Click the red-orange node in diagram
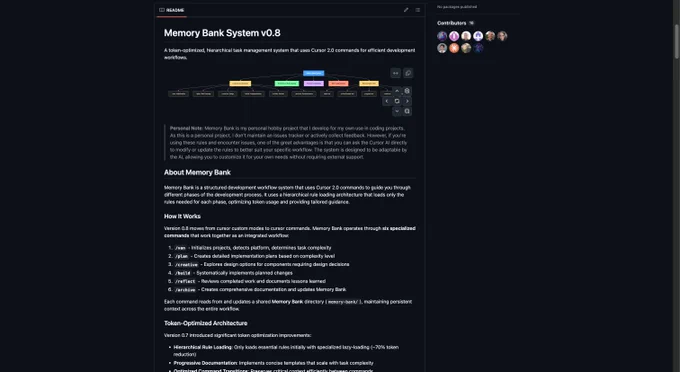This screenshot has width=680, height=372. coord(338,83)
